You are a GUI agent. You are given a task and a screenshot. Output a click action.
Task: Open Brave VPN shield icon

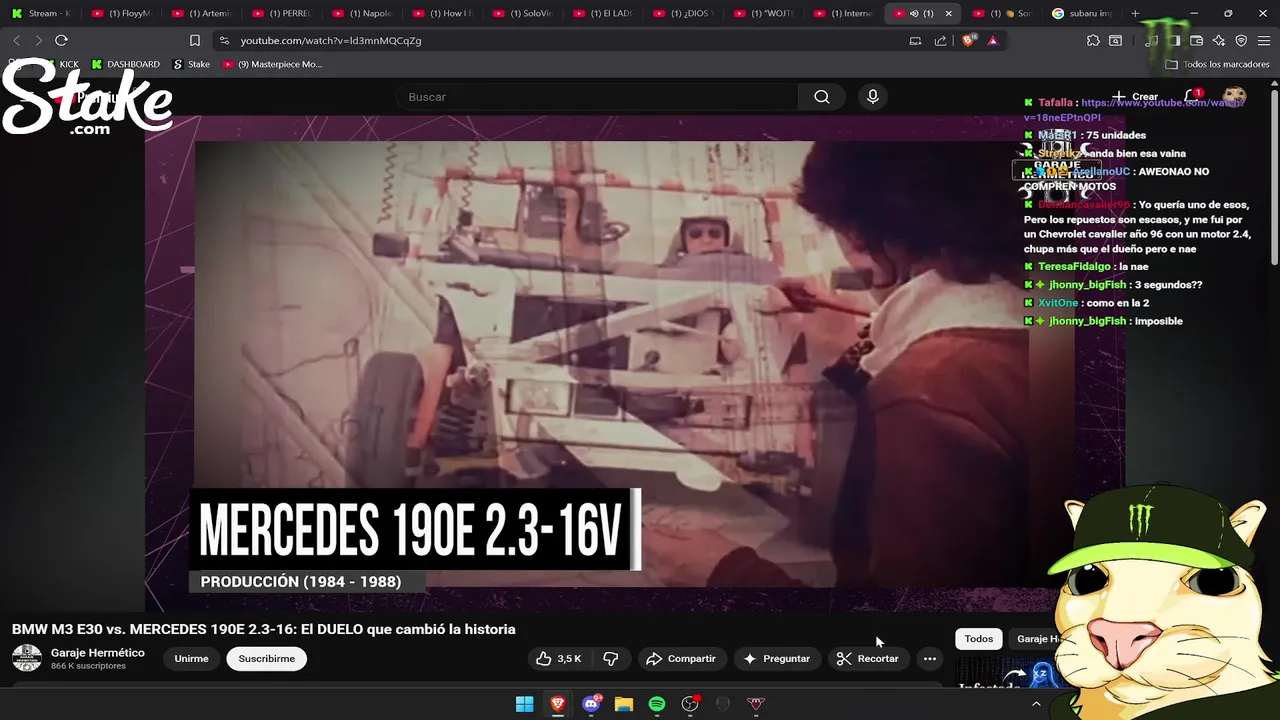(x=1241, y=40)
